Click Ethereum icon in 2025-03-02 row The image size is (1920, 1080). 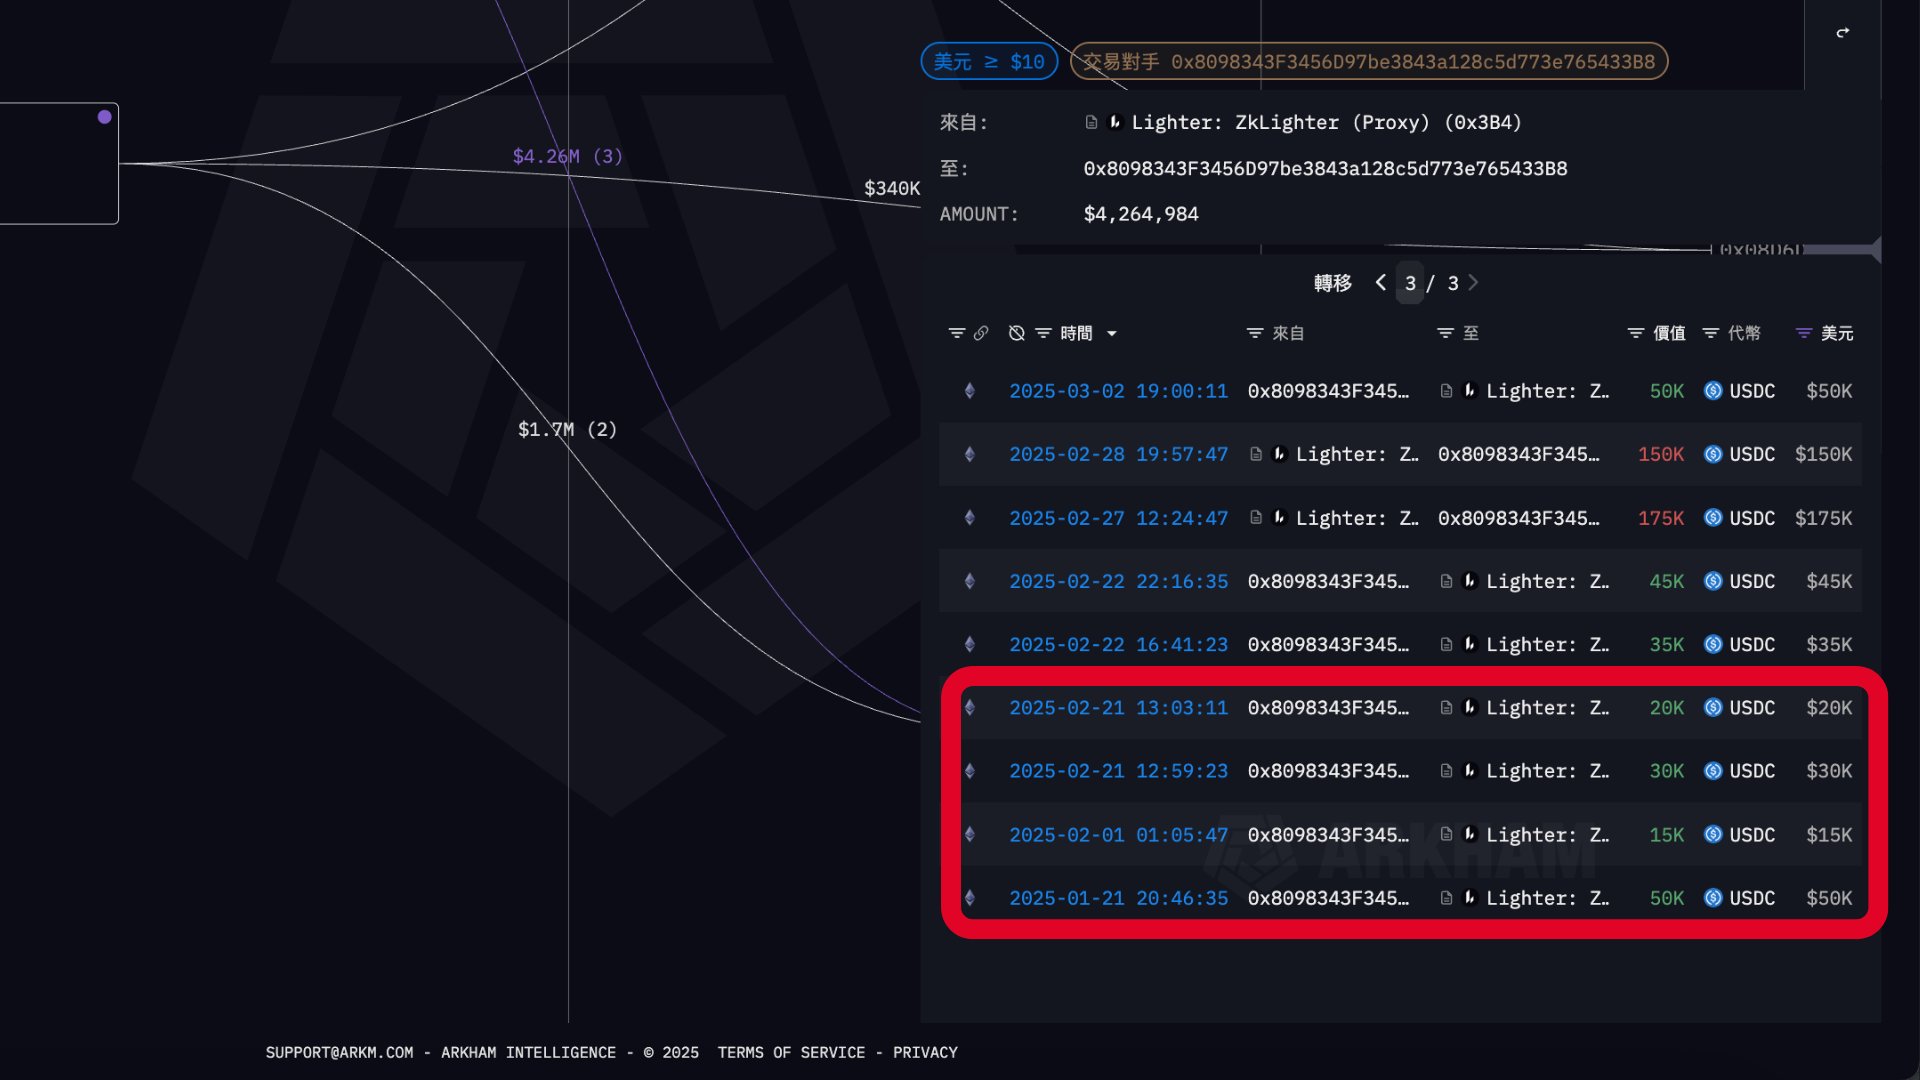pyautogui.click(x=969, y=391)
